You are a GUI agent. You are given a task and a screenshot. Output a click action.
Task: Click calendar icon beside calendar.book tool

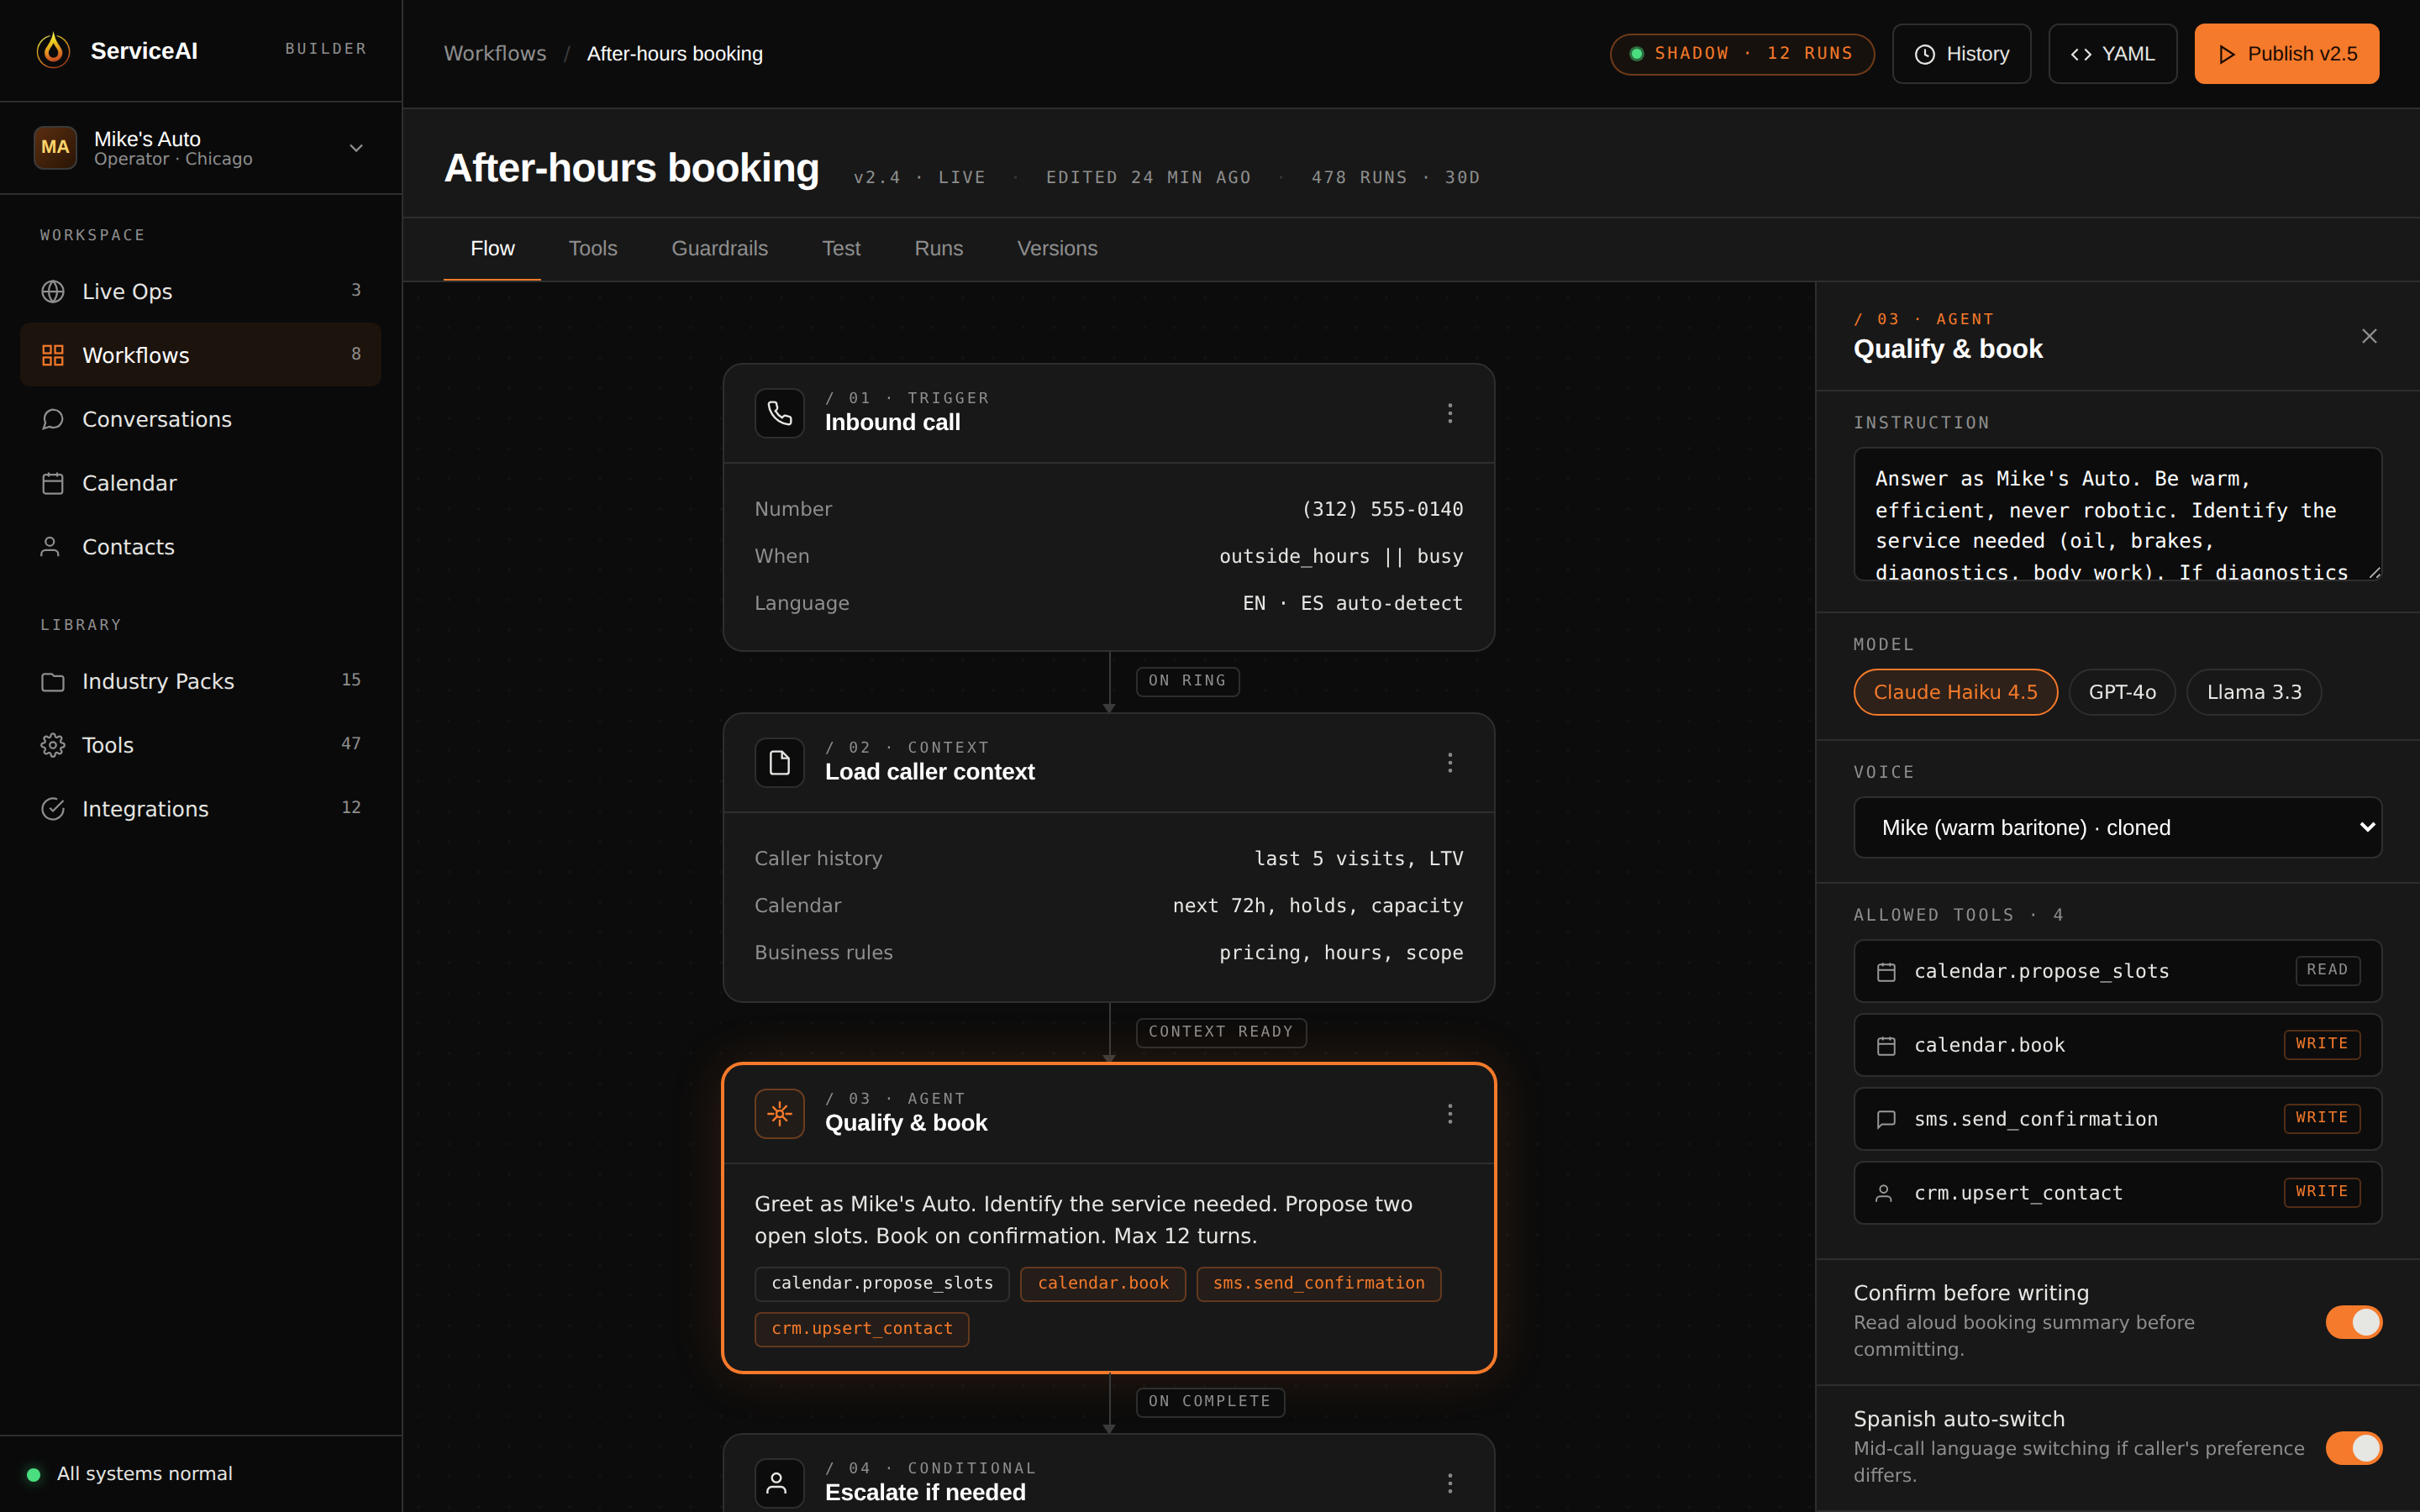(1886, 1045)
